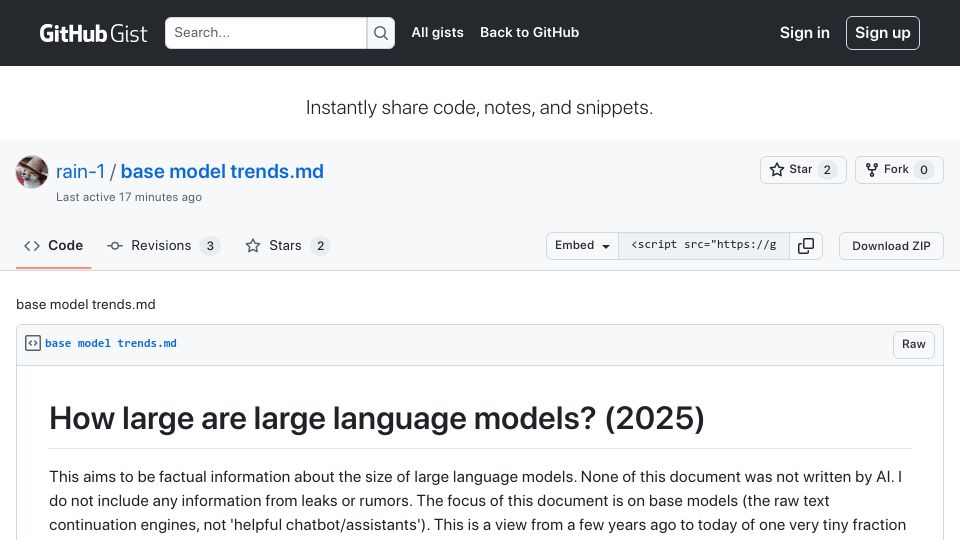This screenshot has width=960, height=540.
Task: Click Download ZIP
Action: point(891,246)
